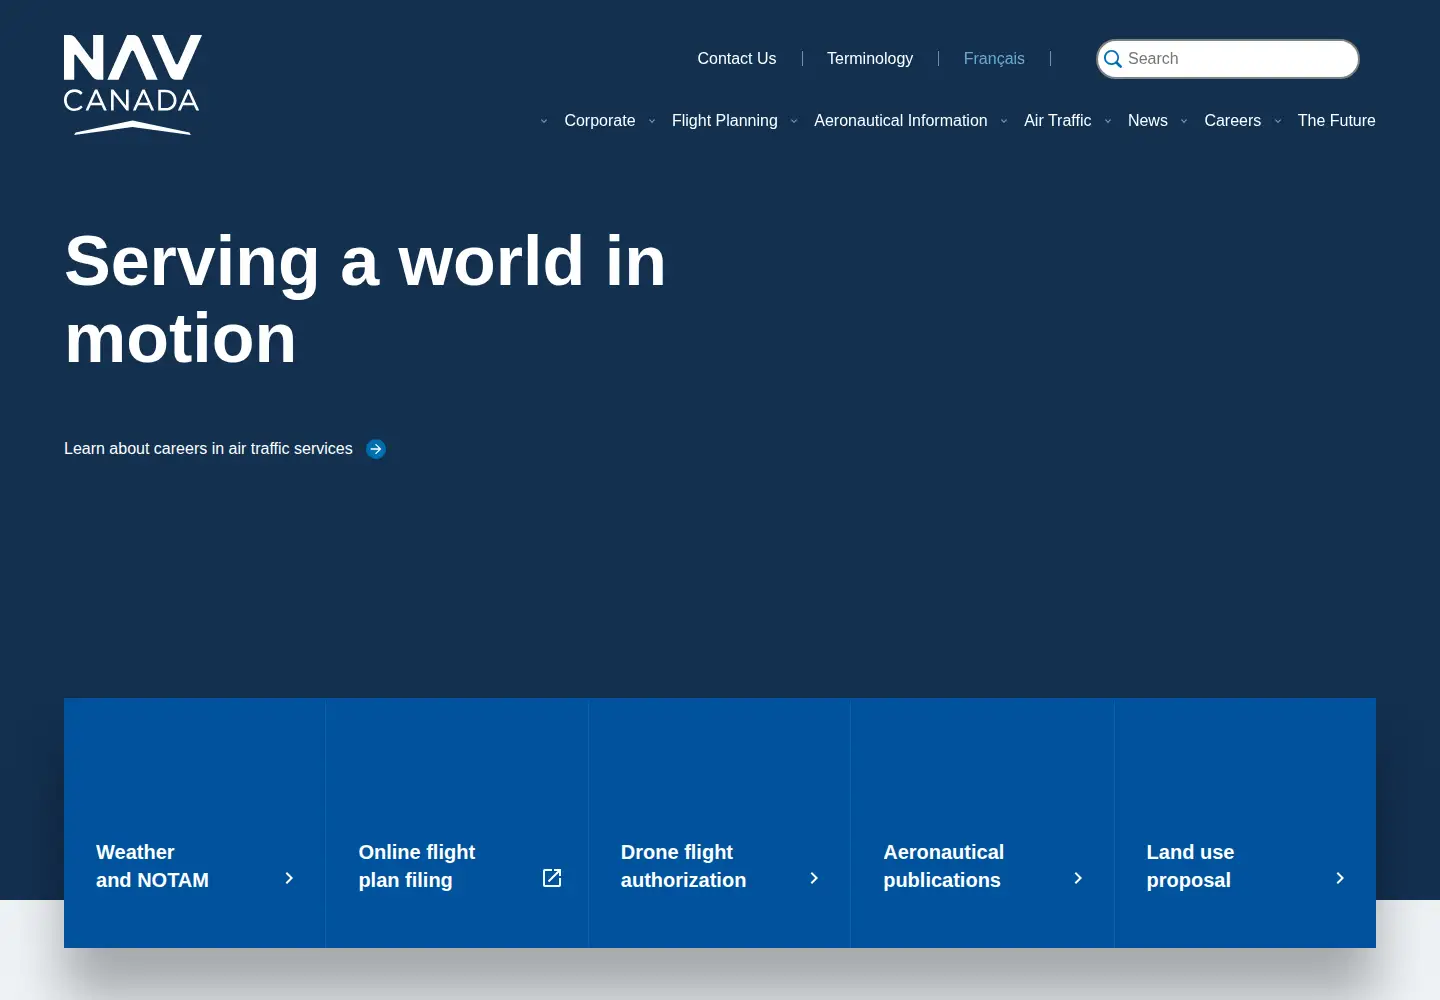Expand the dropdown chevron beside Air Traffic
The image size is (1440, 1000).
[1004, 121]
